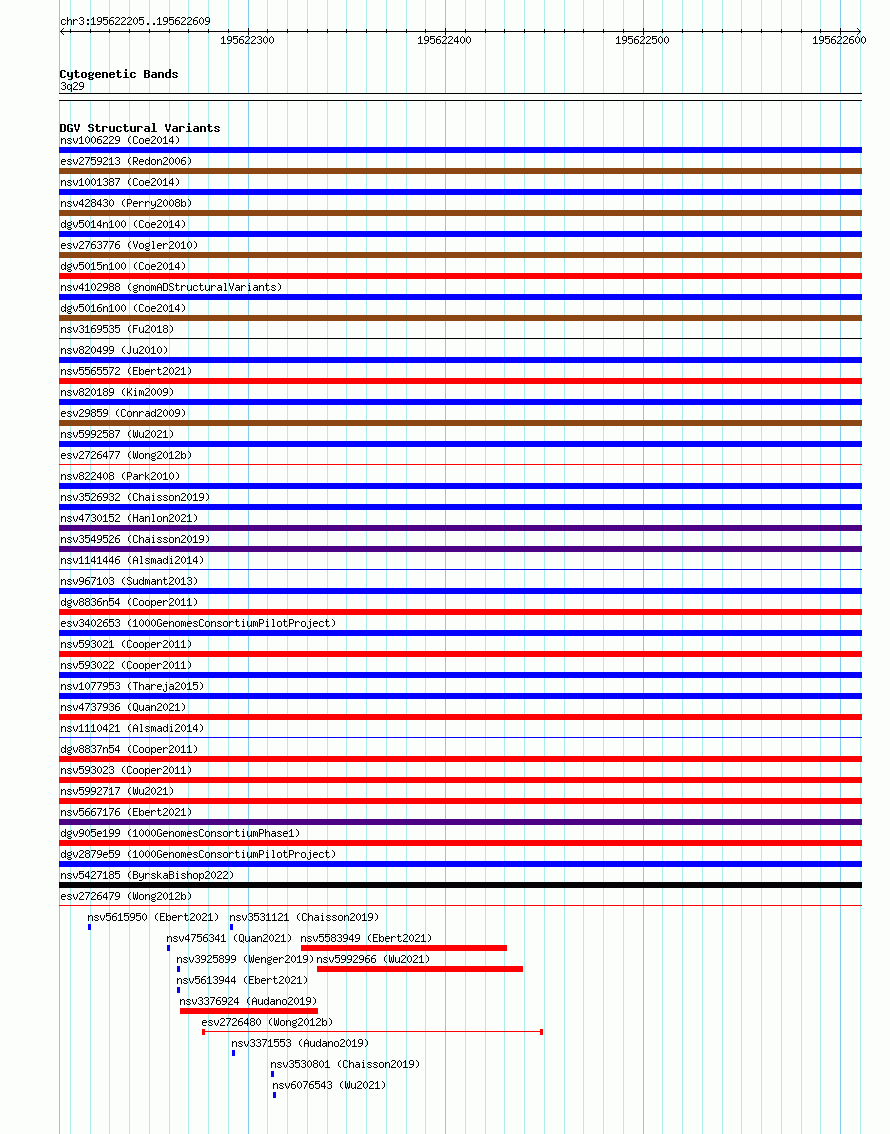Click the Cytogenetic Bands track title
The height and width of the screenshot is (1134, 890).
click(119, 74)
